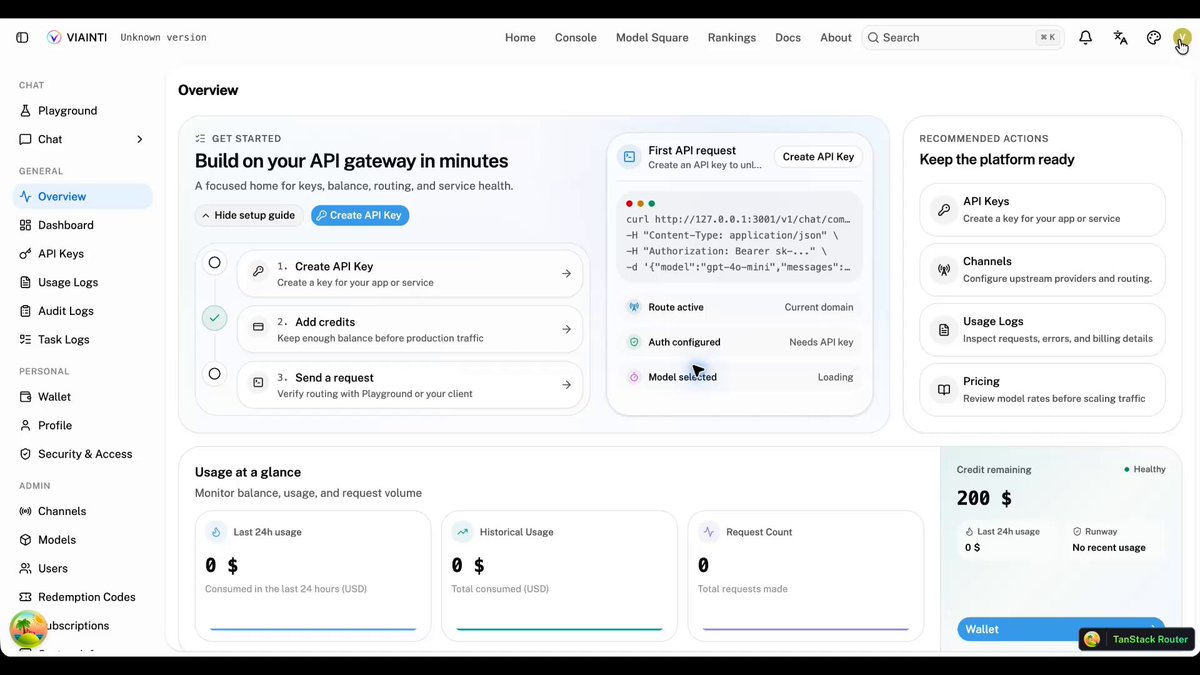The width and height of the screenshot is (1200, 675).
Task: Expand the Chat section chevron in sidebar
Action: click(x=140, y=140)
